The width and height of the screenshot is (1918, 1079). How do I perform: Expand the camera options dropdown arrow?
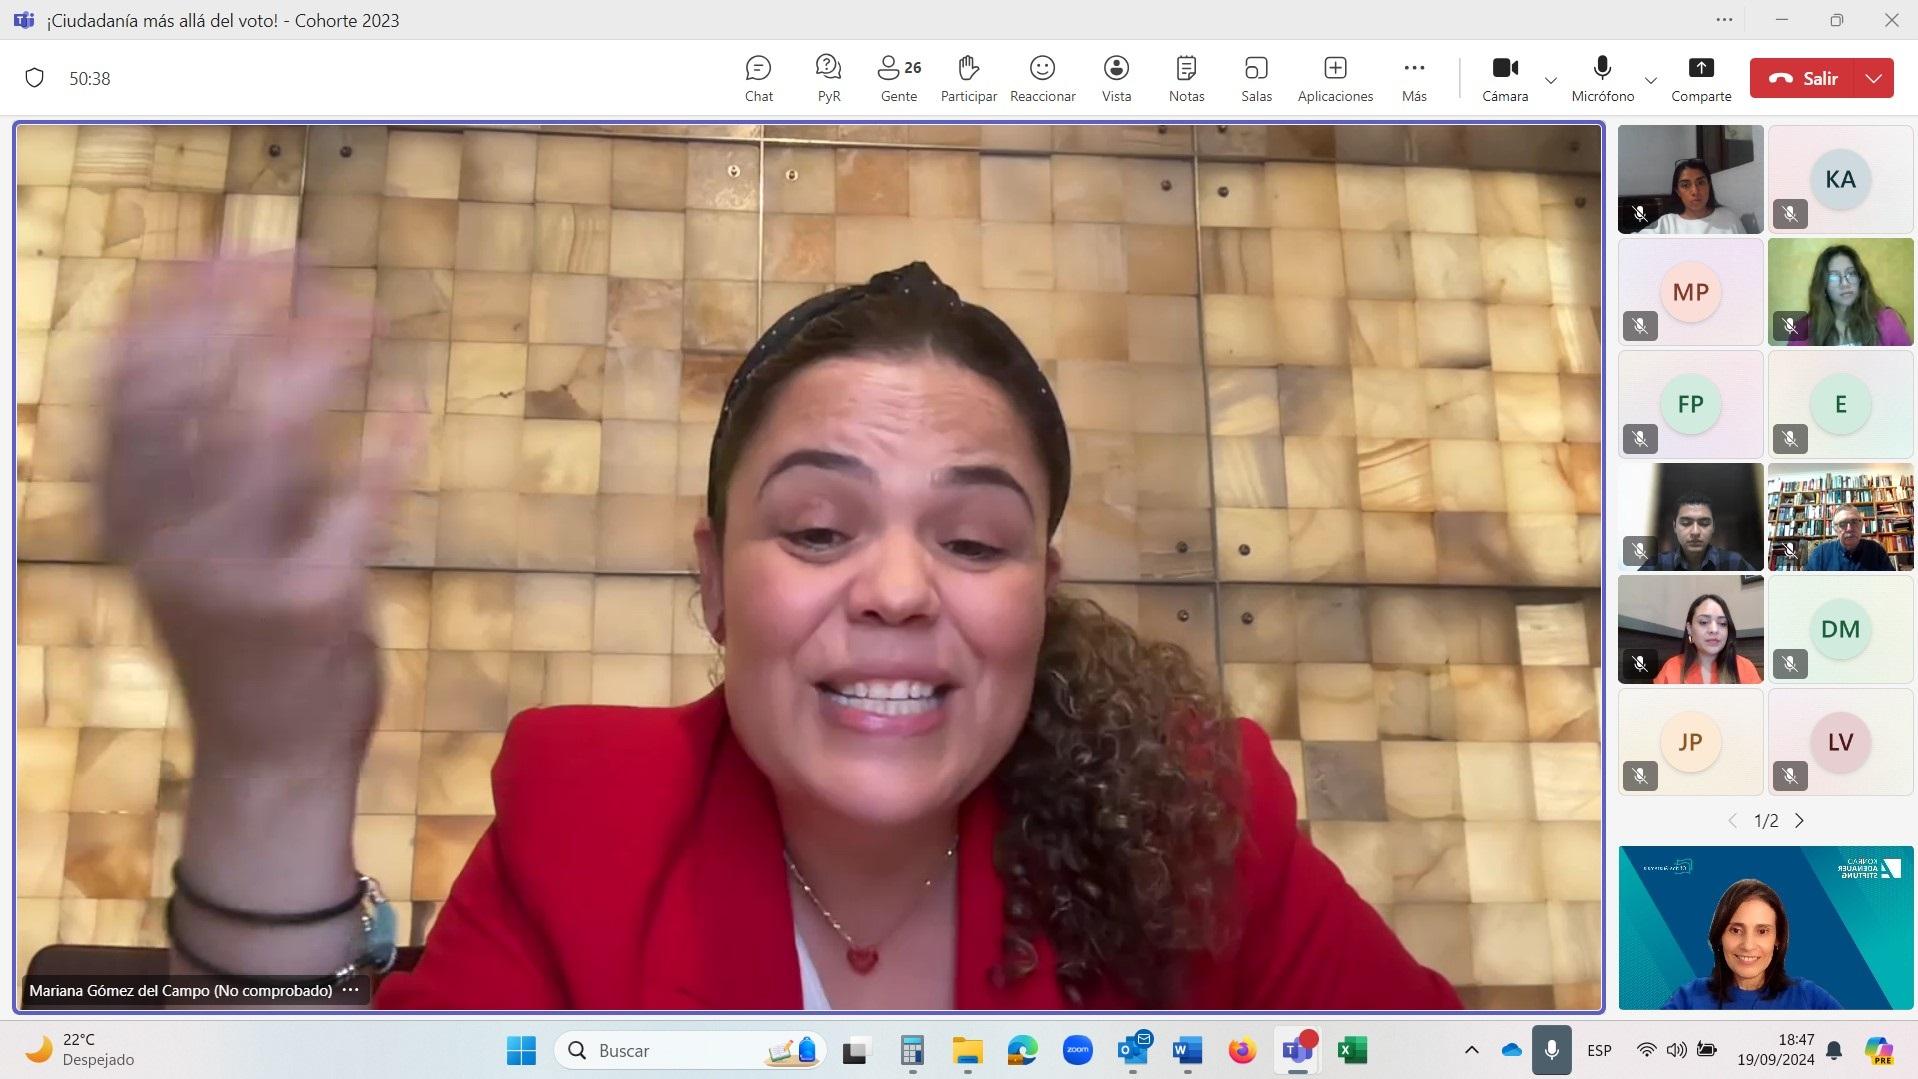(1551, 80)
